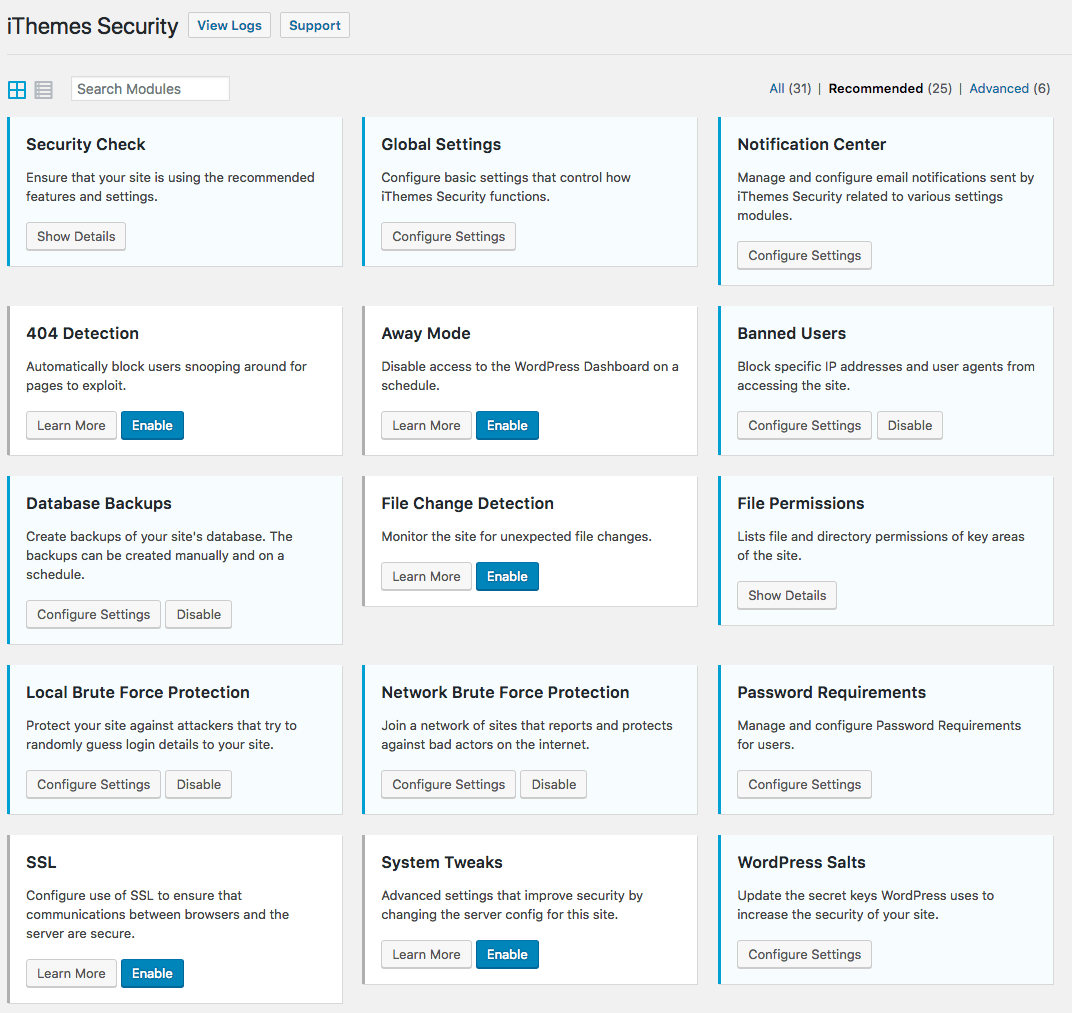
Task: Click the Search Modules field
Action: click(x=150, y=89)
